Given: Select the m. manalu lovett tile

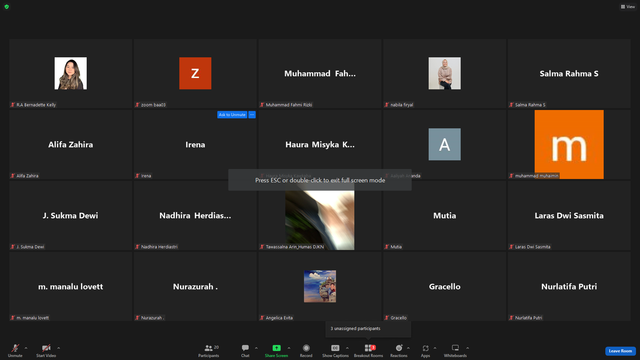Looking at the screenshot, I should [71, 287].
